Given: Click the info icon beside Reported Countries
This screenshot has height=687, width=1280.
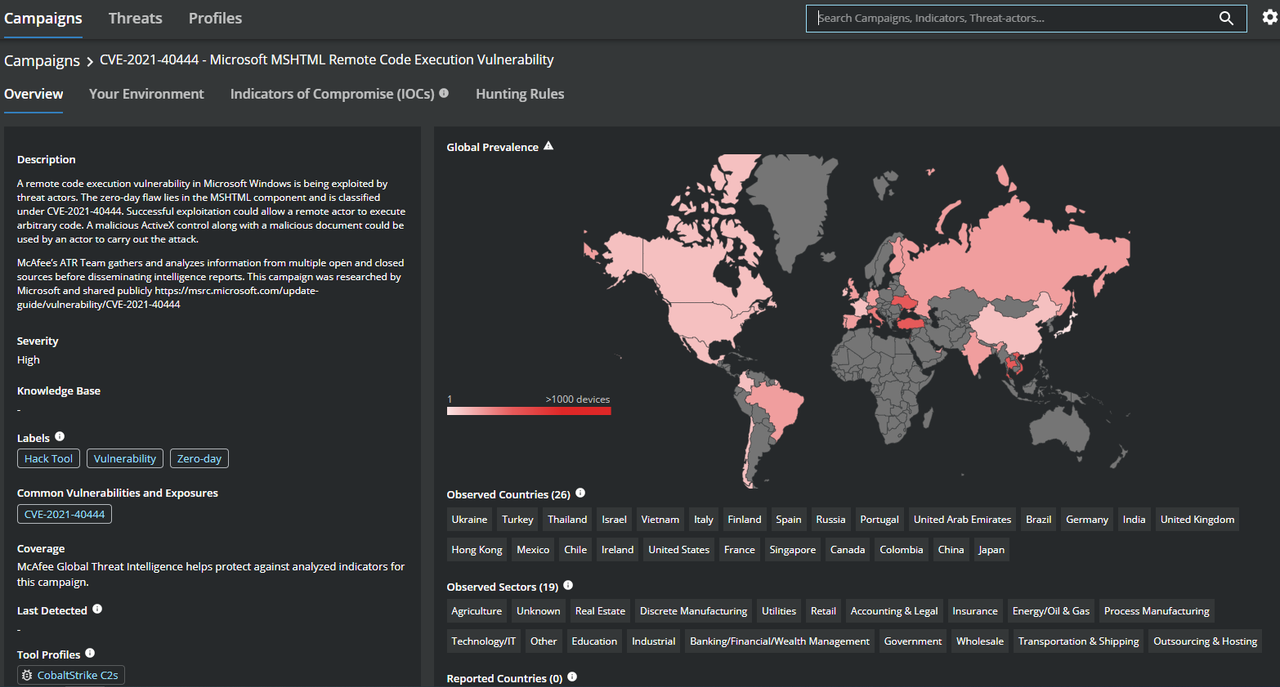Looking at the screenshot, I should tap(572, 677).
